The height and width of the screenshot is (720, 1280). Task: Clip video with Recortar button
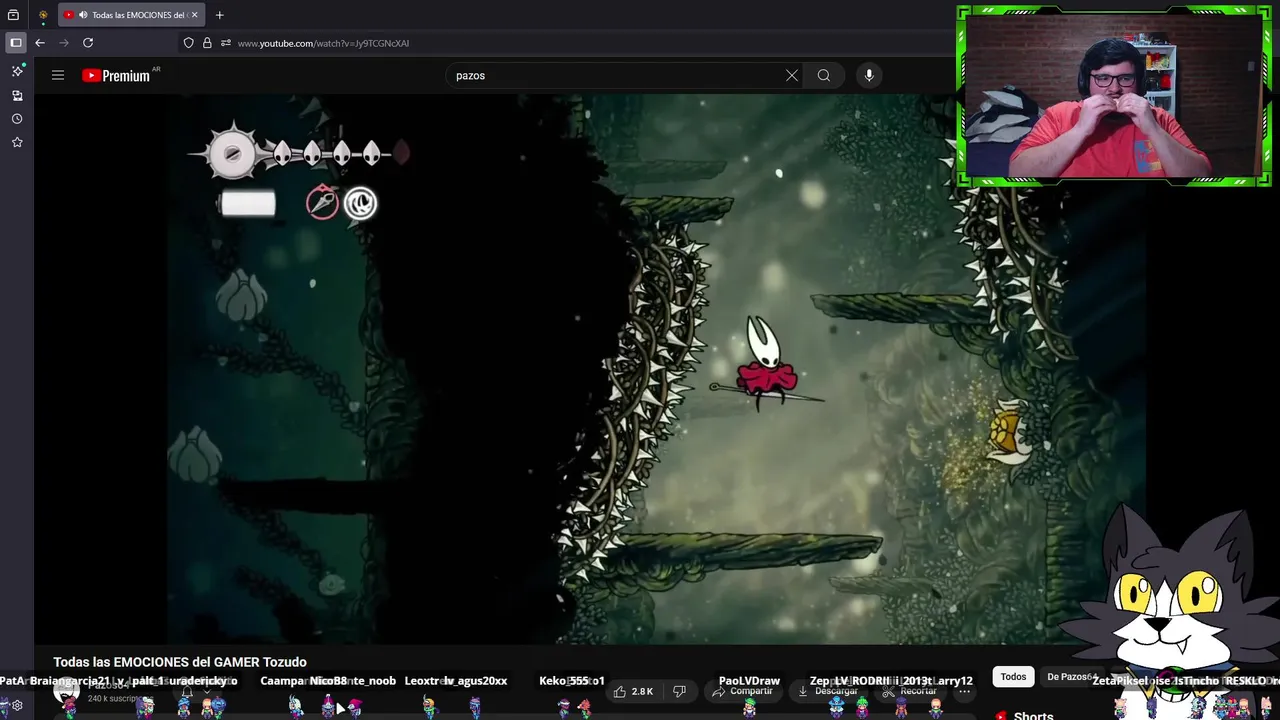(x=909, y=691)
